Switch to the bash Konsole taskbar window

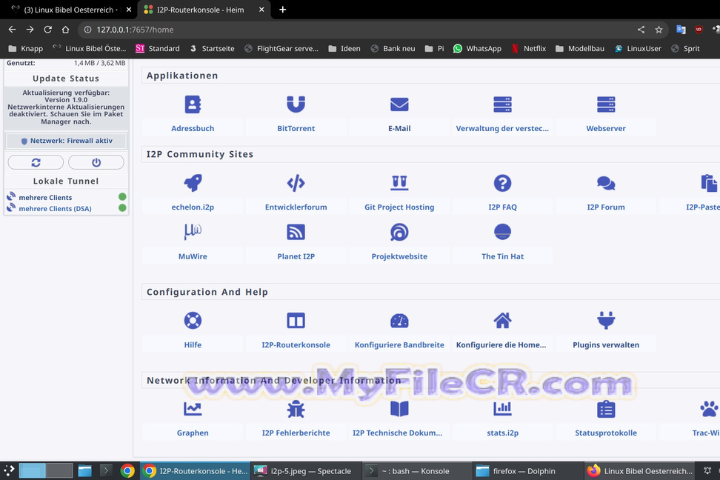(416, 471)
